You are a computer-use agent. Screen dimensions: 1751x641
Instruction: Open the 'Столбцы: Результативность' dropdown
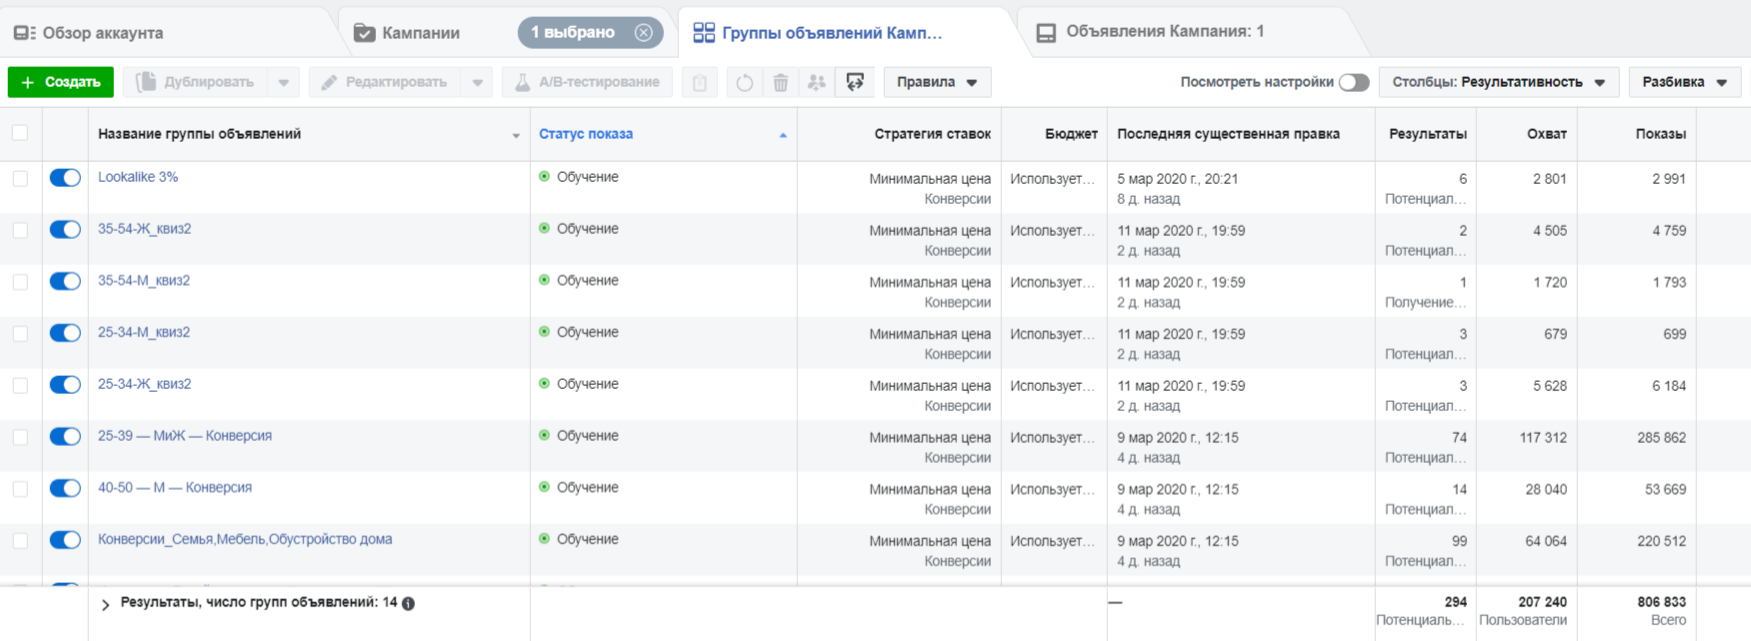point(1497,83)
